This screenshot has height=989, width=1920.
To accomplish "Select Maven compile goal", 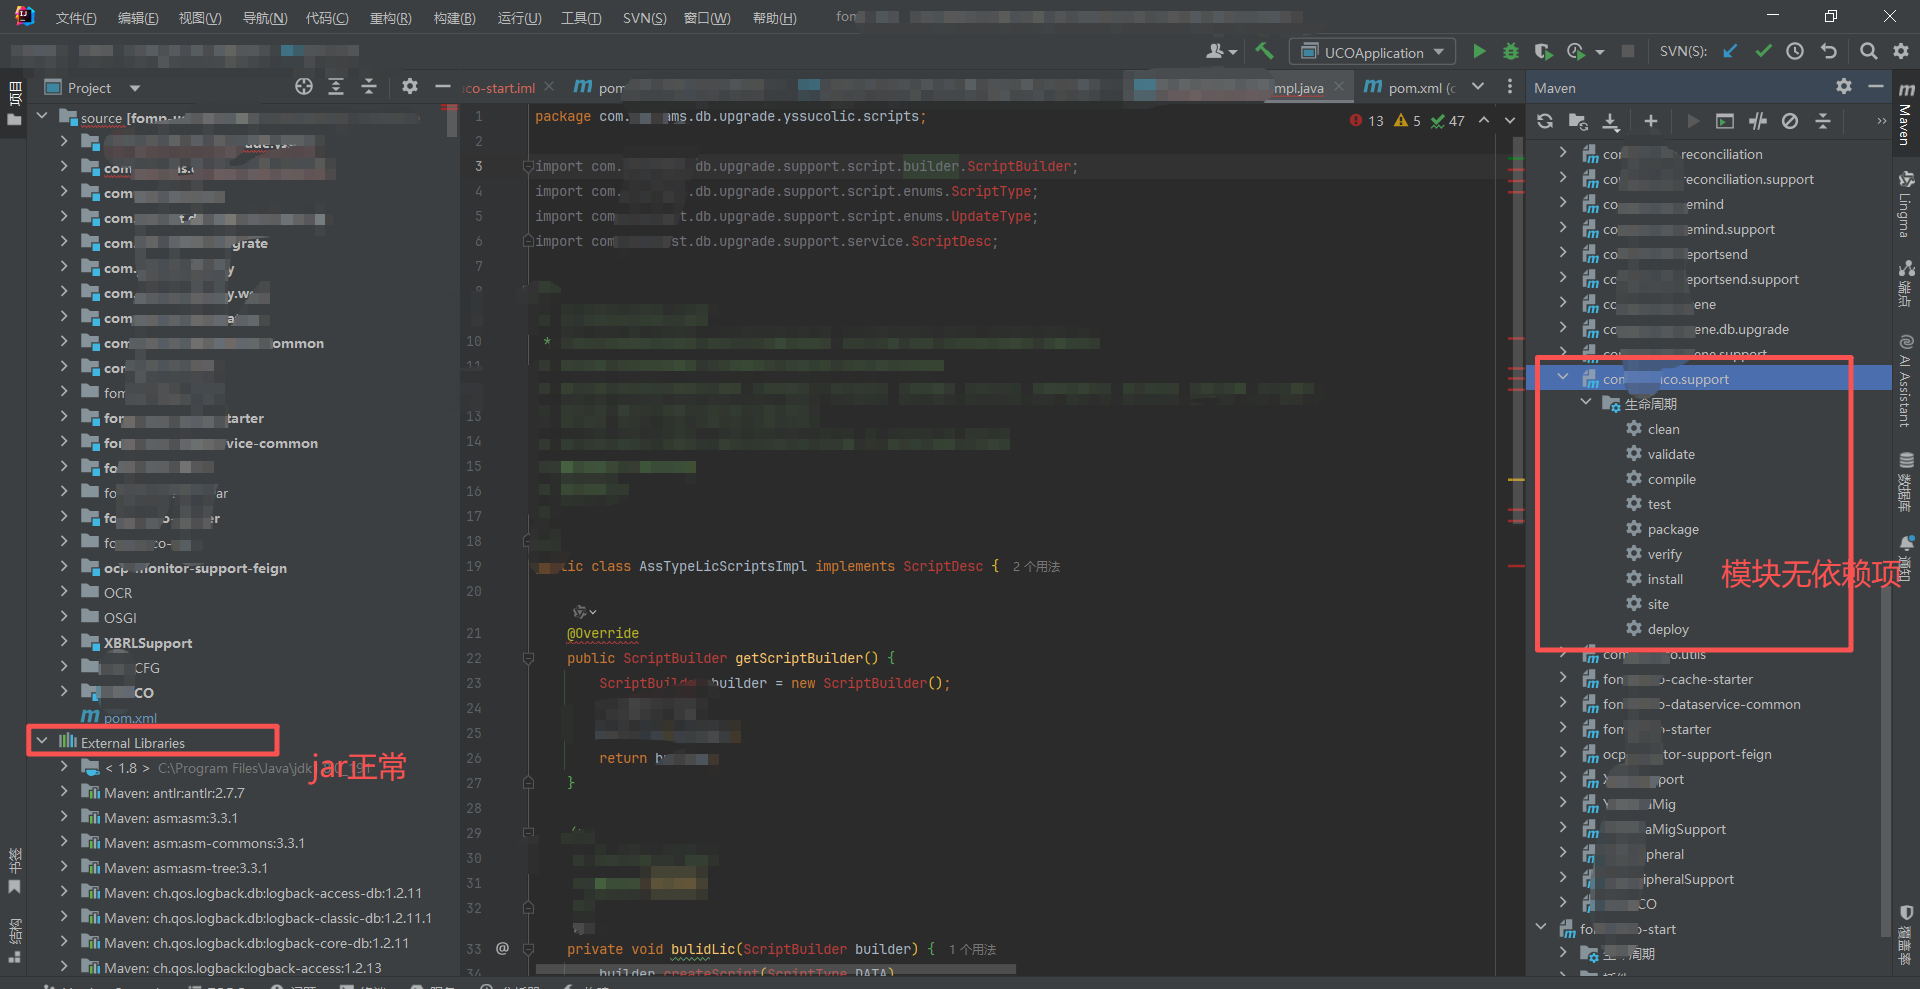I will click(x=1671, y=479).
